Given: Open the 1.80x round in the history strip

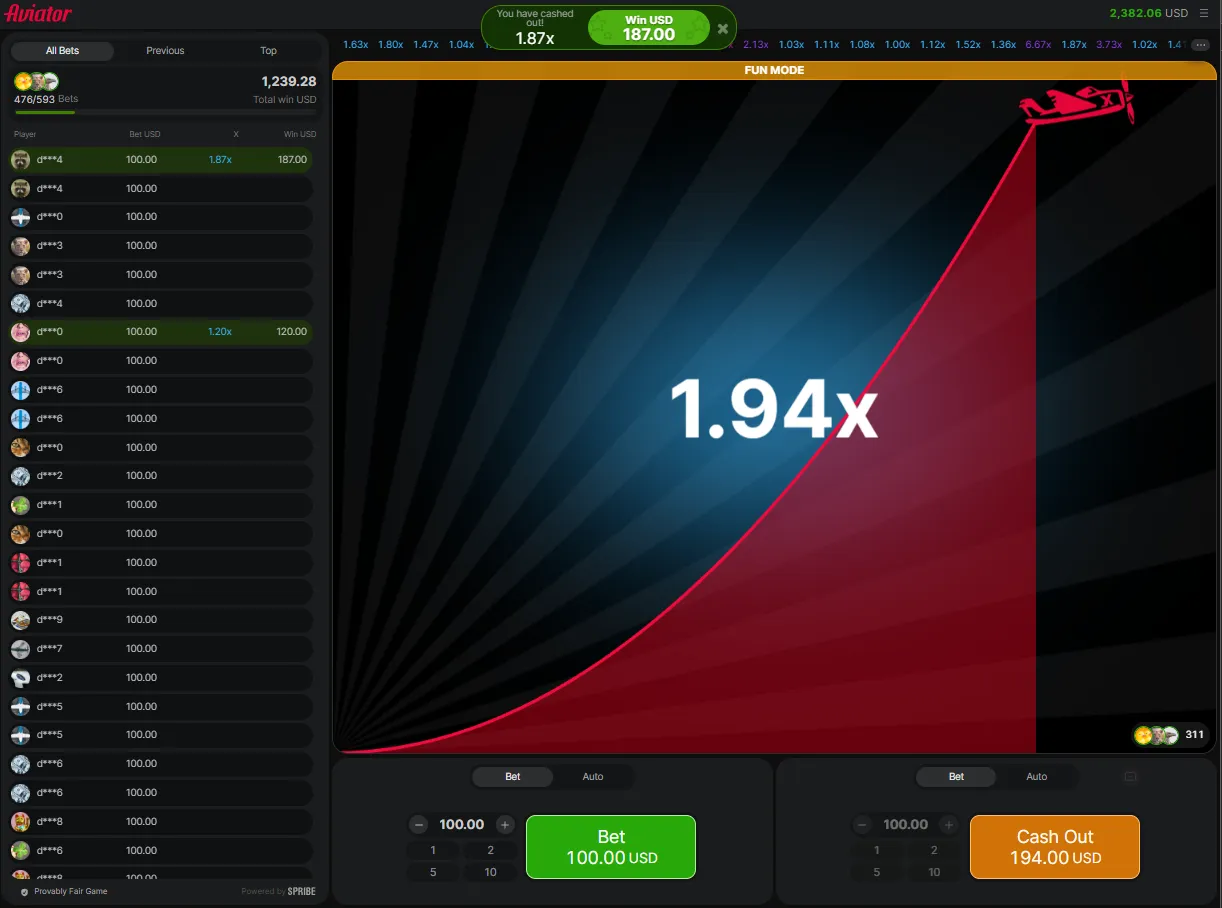Looking at the screenshot, I should 391,45.
